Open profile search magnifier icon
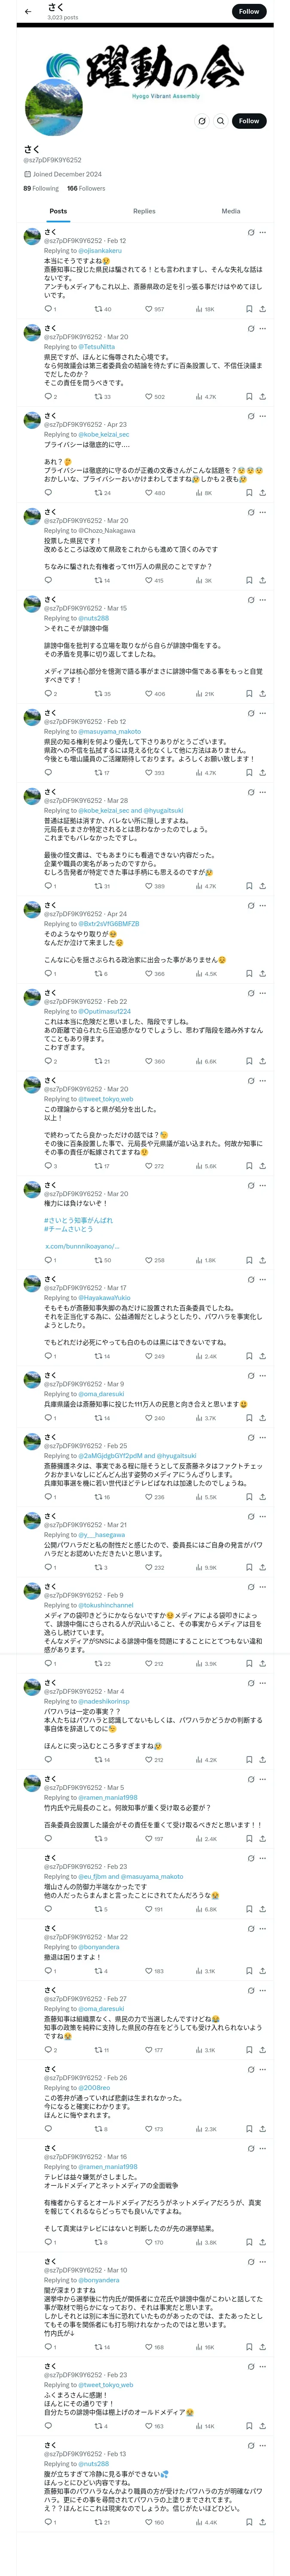 (221, 121)
